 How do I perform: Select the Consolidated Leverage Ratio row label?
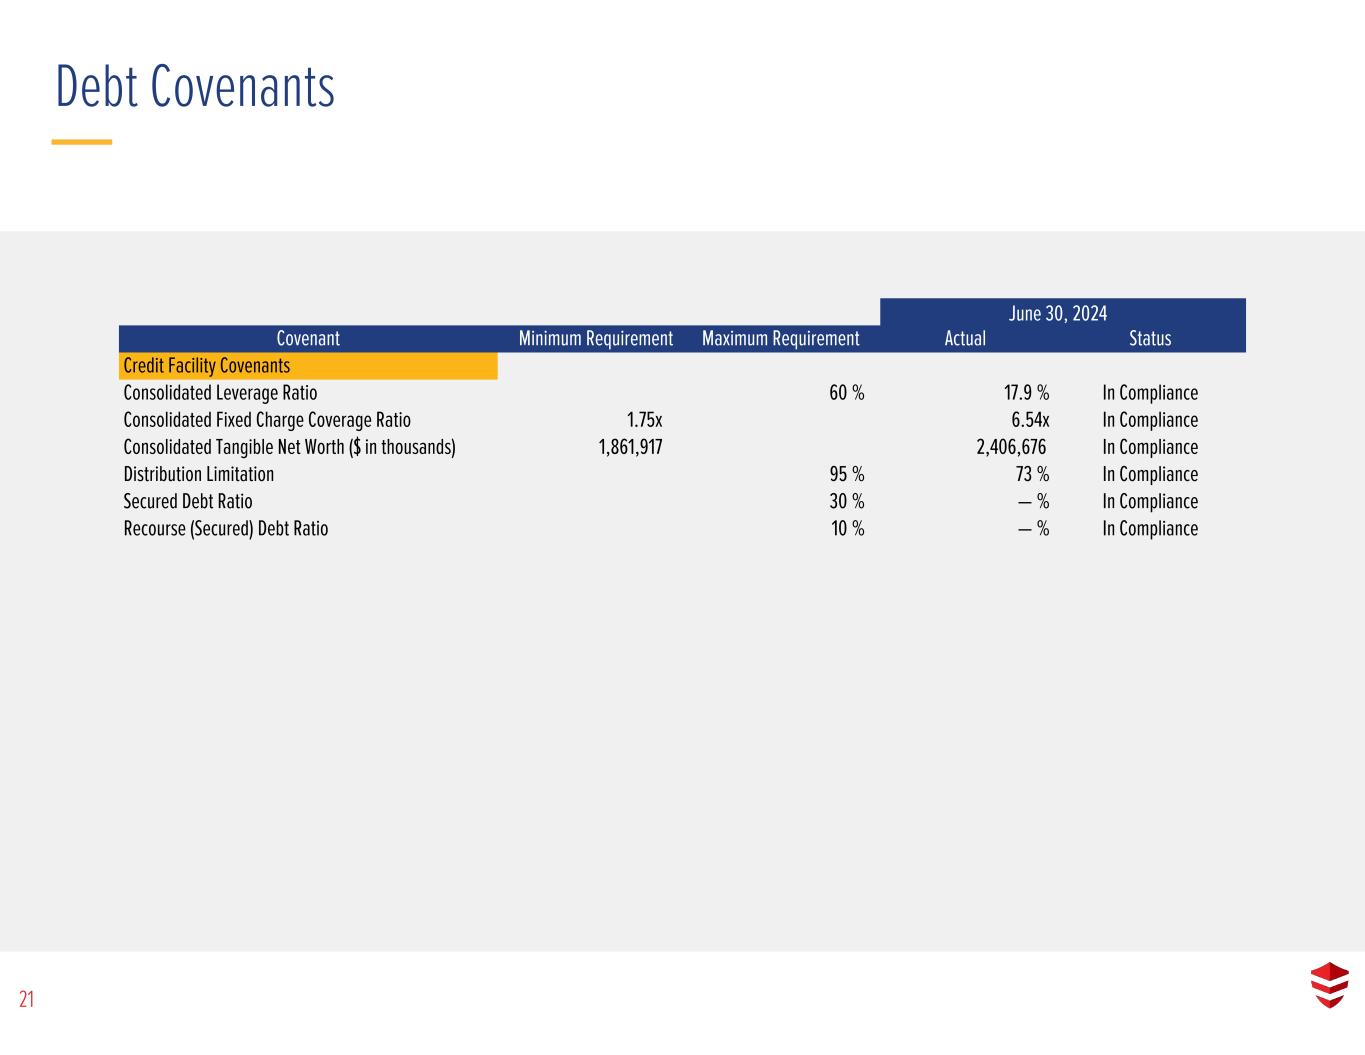pos(220,393)
